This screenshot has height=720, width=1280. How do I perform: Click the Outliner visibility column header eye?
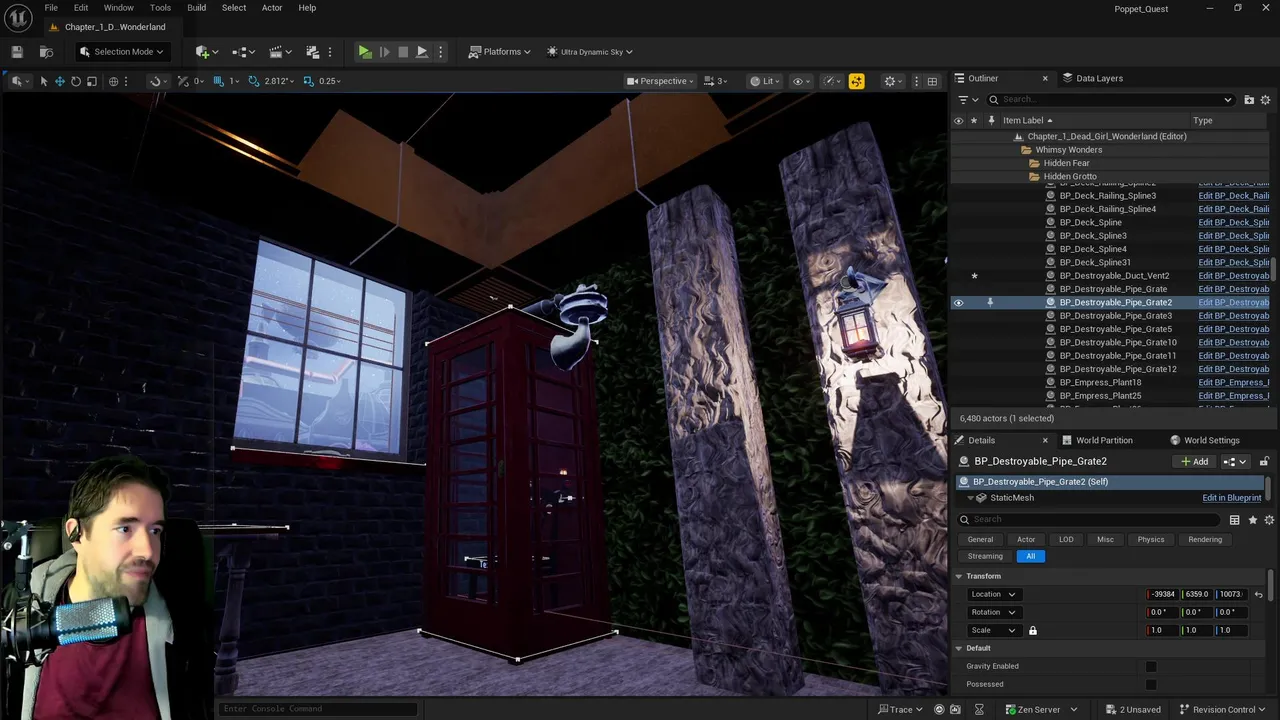click(x=958, y=120)
